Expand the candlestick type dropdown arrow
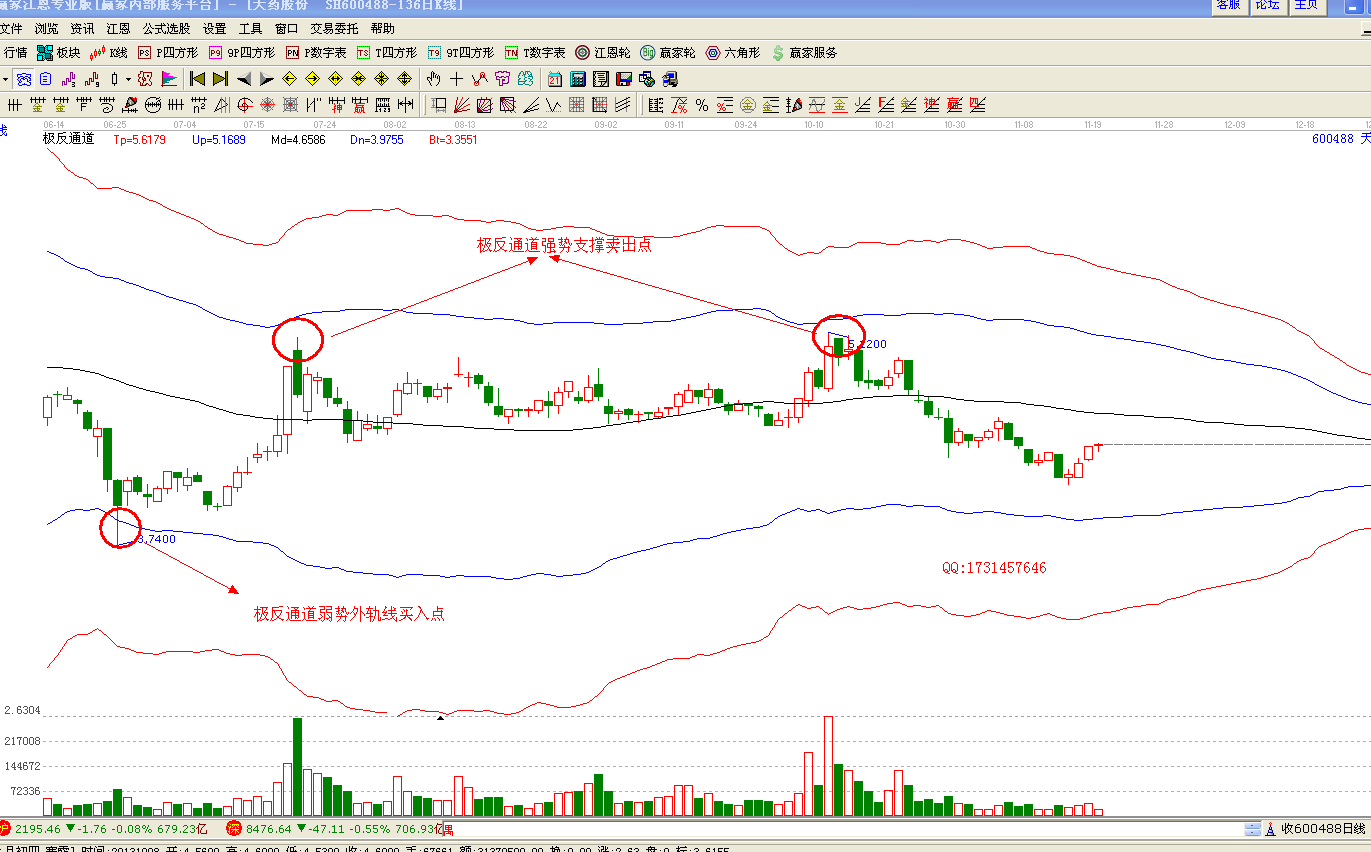Screen dimensions: 1371x852 128,79
